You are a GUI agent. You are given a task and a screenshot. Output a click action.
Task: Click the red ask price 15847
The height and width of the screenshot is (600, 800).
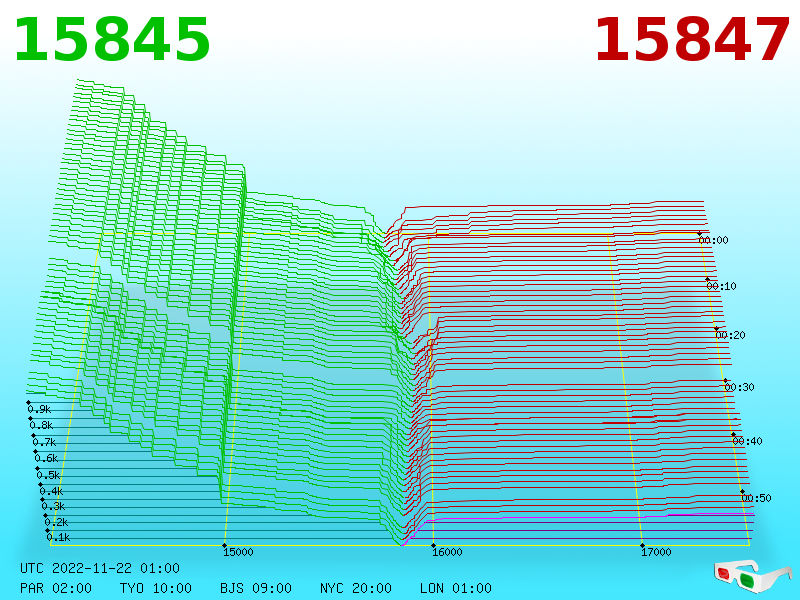[x=692, y=40]
